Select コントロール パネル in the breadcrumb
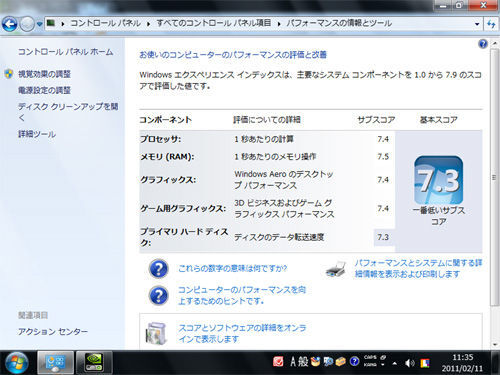 [106, 23]
